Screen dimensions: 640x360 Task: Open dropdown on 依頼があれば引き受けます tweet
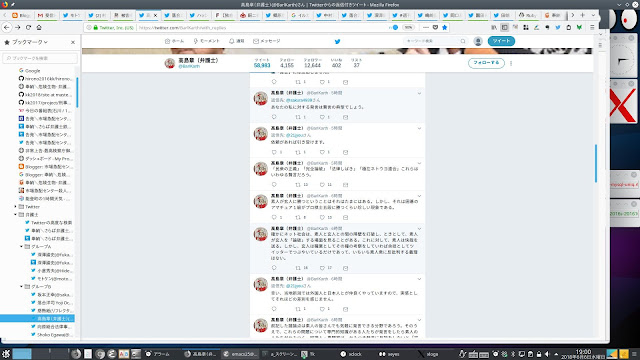(x=419, y=129)
